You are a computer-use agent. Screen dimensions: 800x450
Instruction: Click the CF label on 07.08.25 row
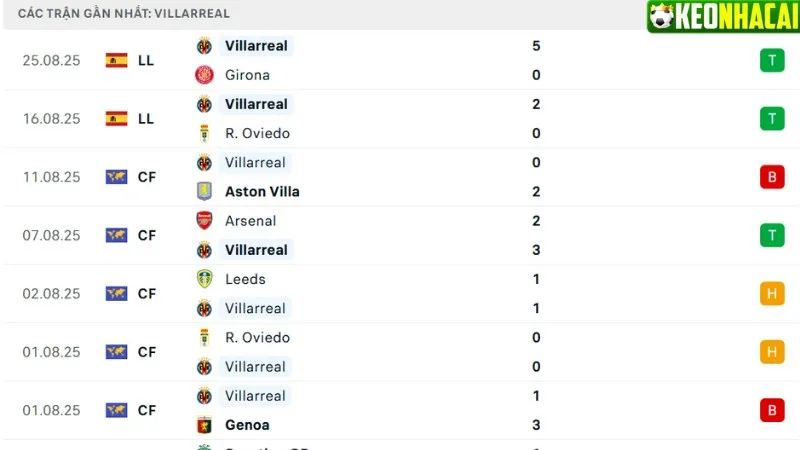tap(147, 235)
